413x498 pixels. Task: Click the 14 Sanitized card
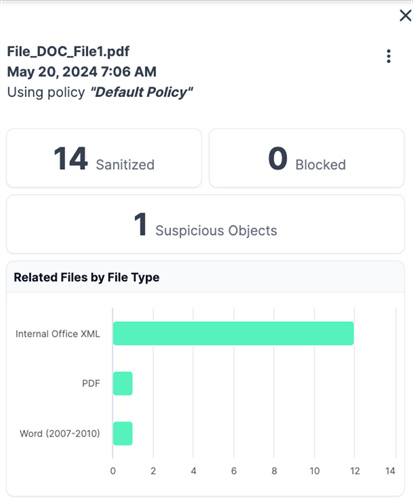point(104,158)
